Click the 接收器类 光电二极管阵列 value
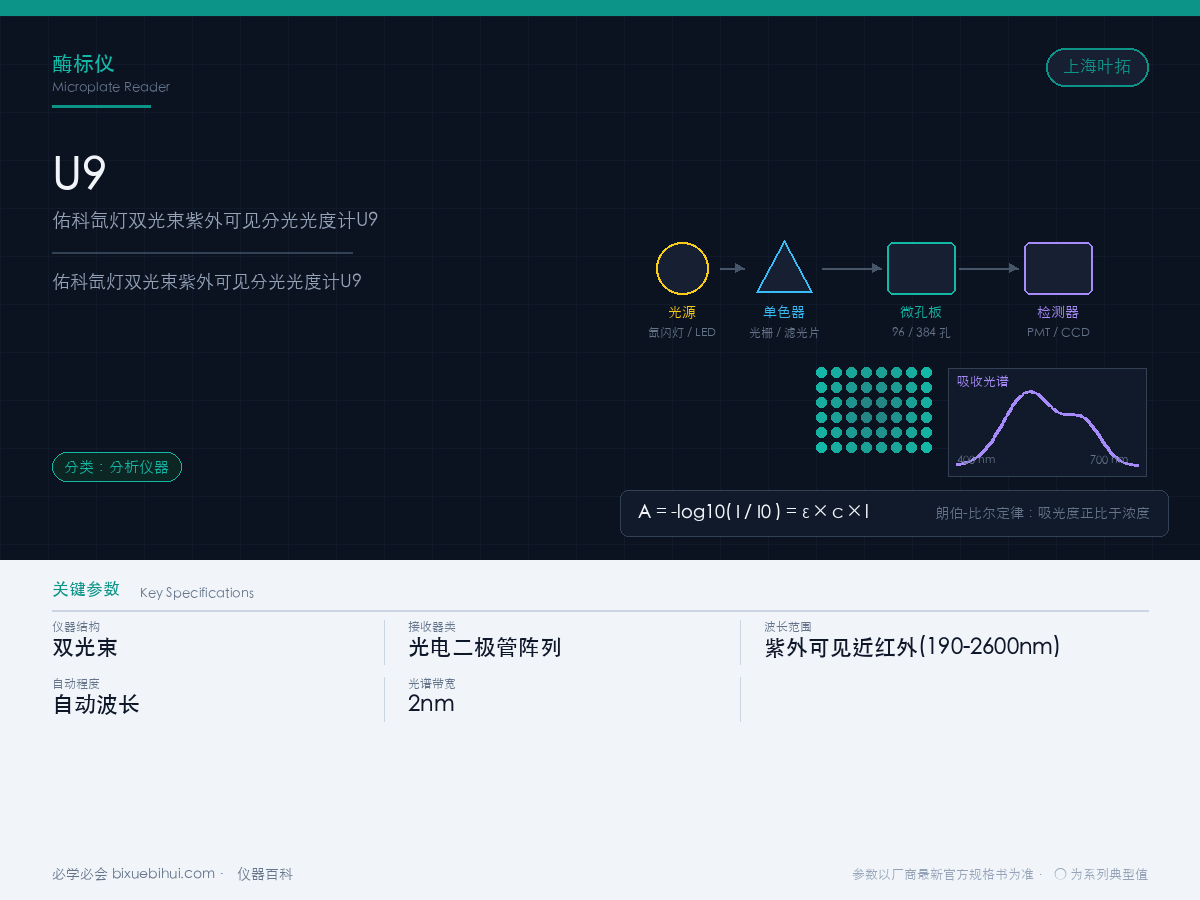The height and width of the screenshot is (900, 1200). pyautogui.click(x=485, y=647)
